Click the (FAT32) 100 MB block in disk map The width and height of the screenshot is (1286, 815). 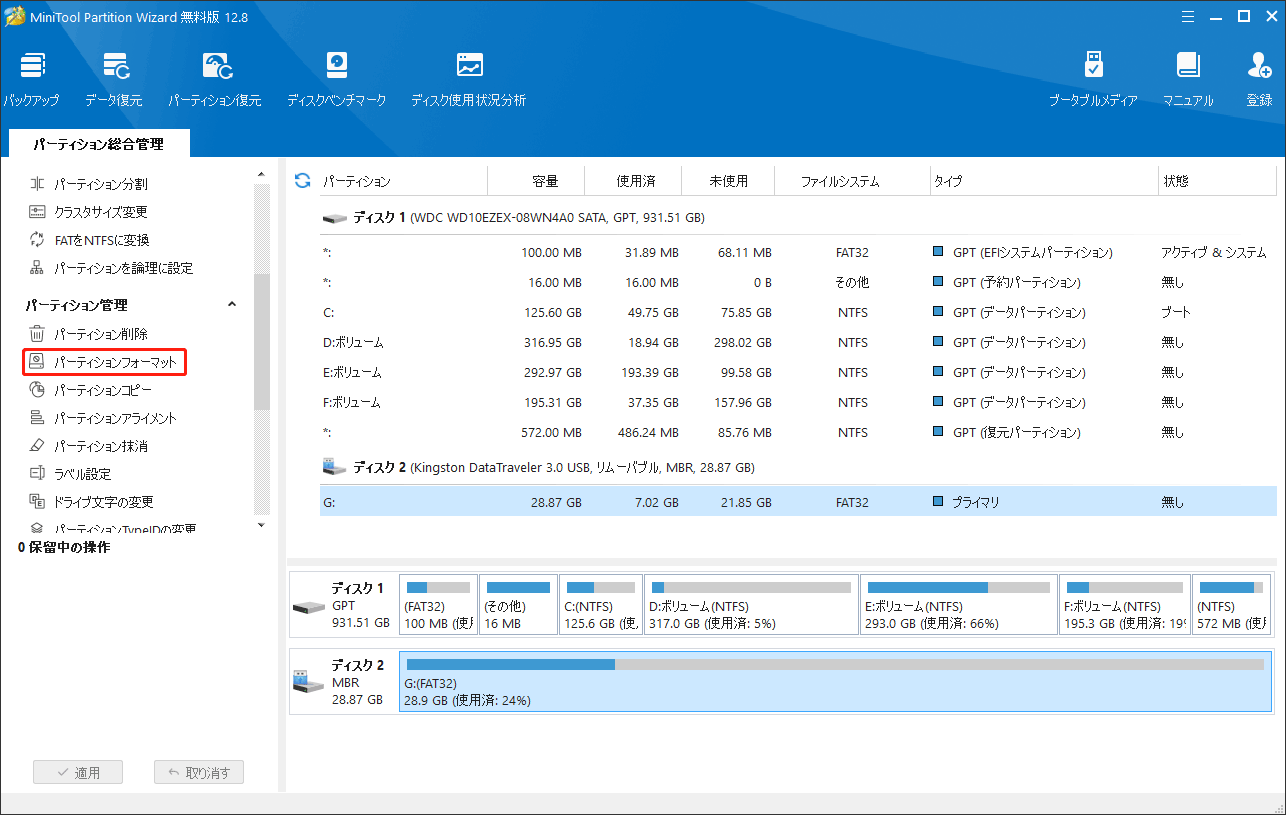tap(438, 604)
